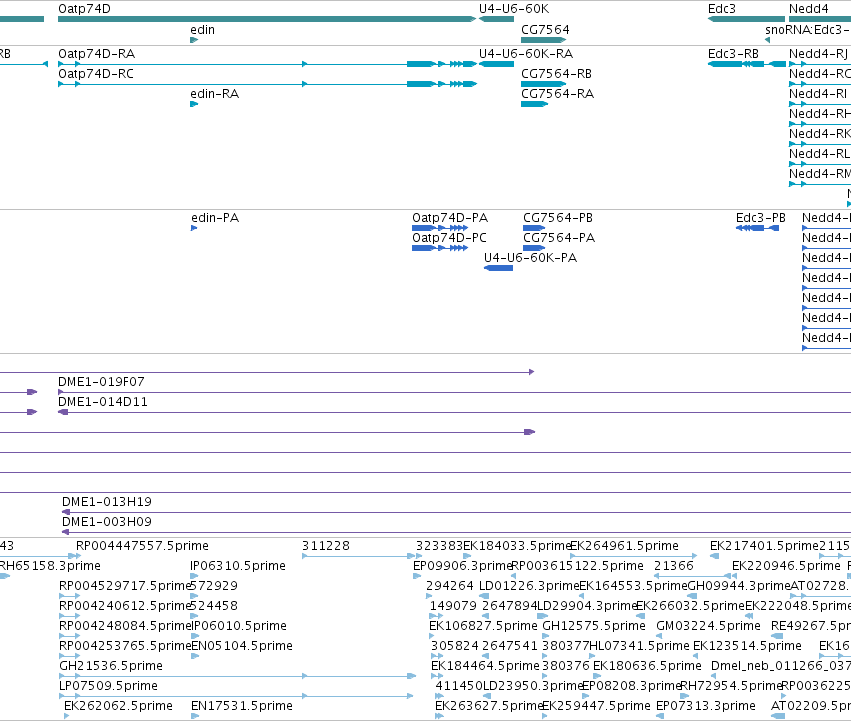Select EST EK262062.5prime

click(118, 706)
